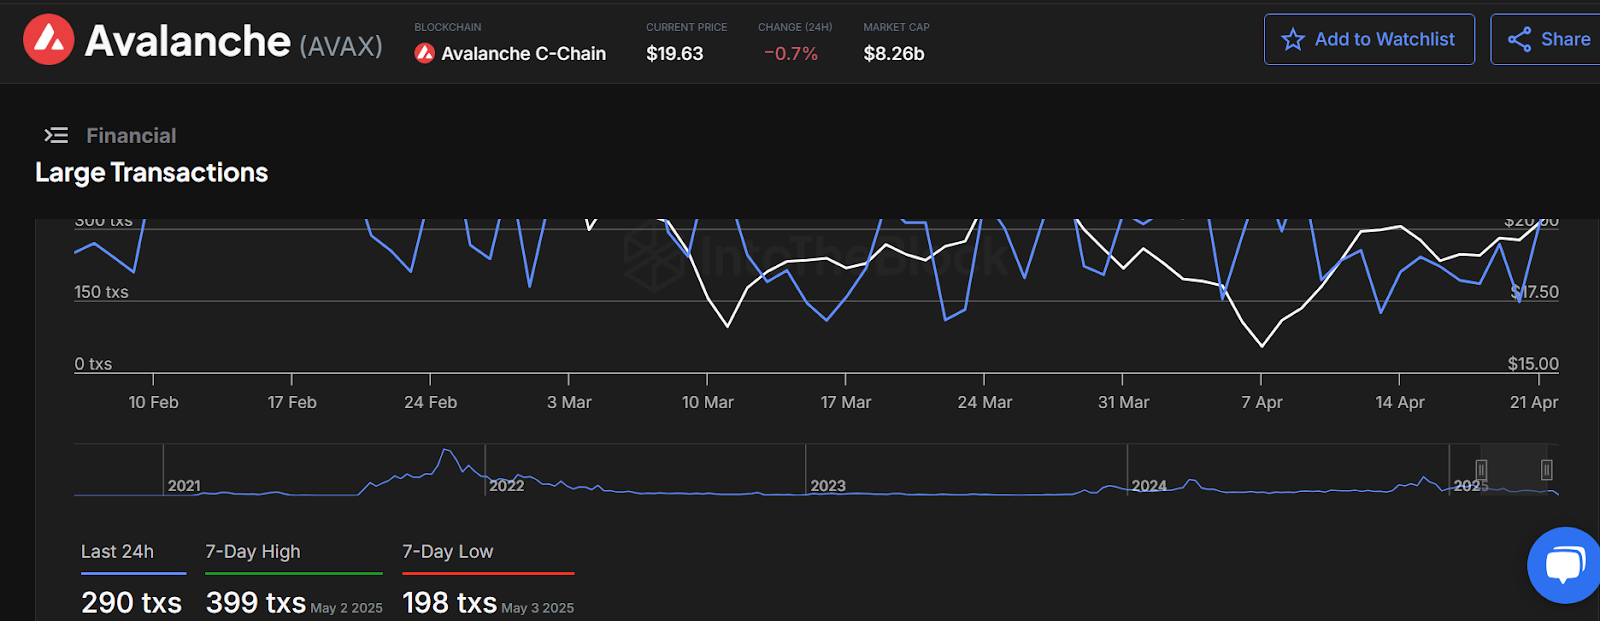Click the $17.50 price axis label
This screenshot has height=621, width=1600.
pos(1535,292)
